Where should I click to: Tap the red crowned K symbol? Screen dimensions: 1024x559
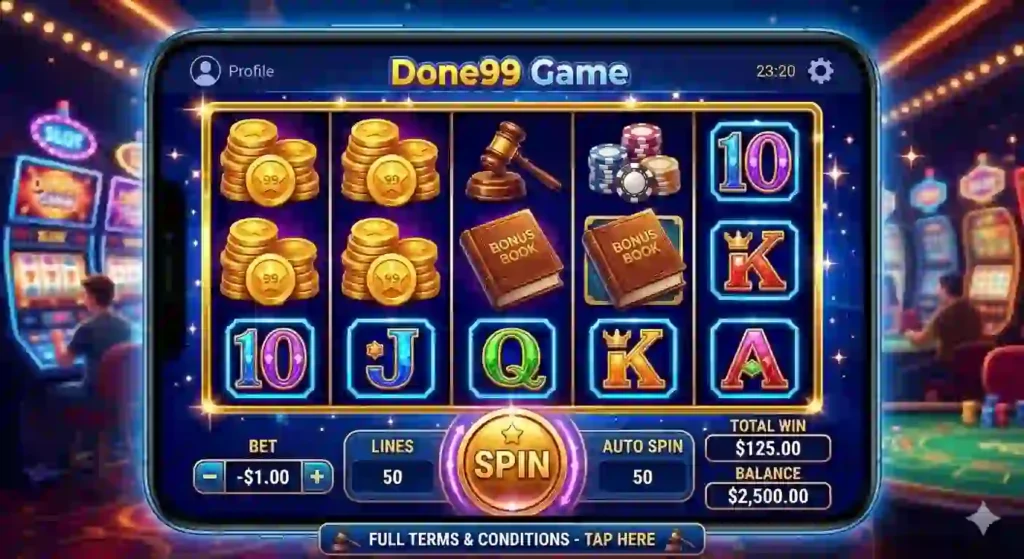pos(754,260)
